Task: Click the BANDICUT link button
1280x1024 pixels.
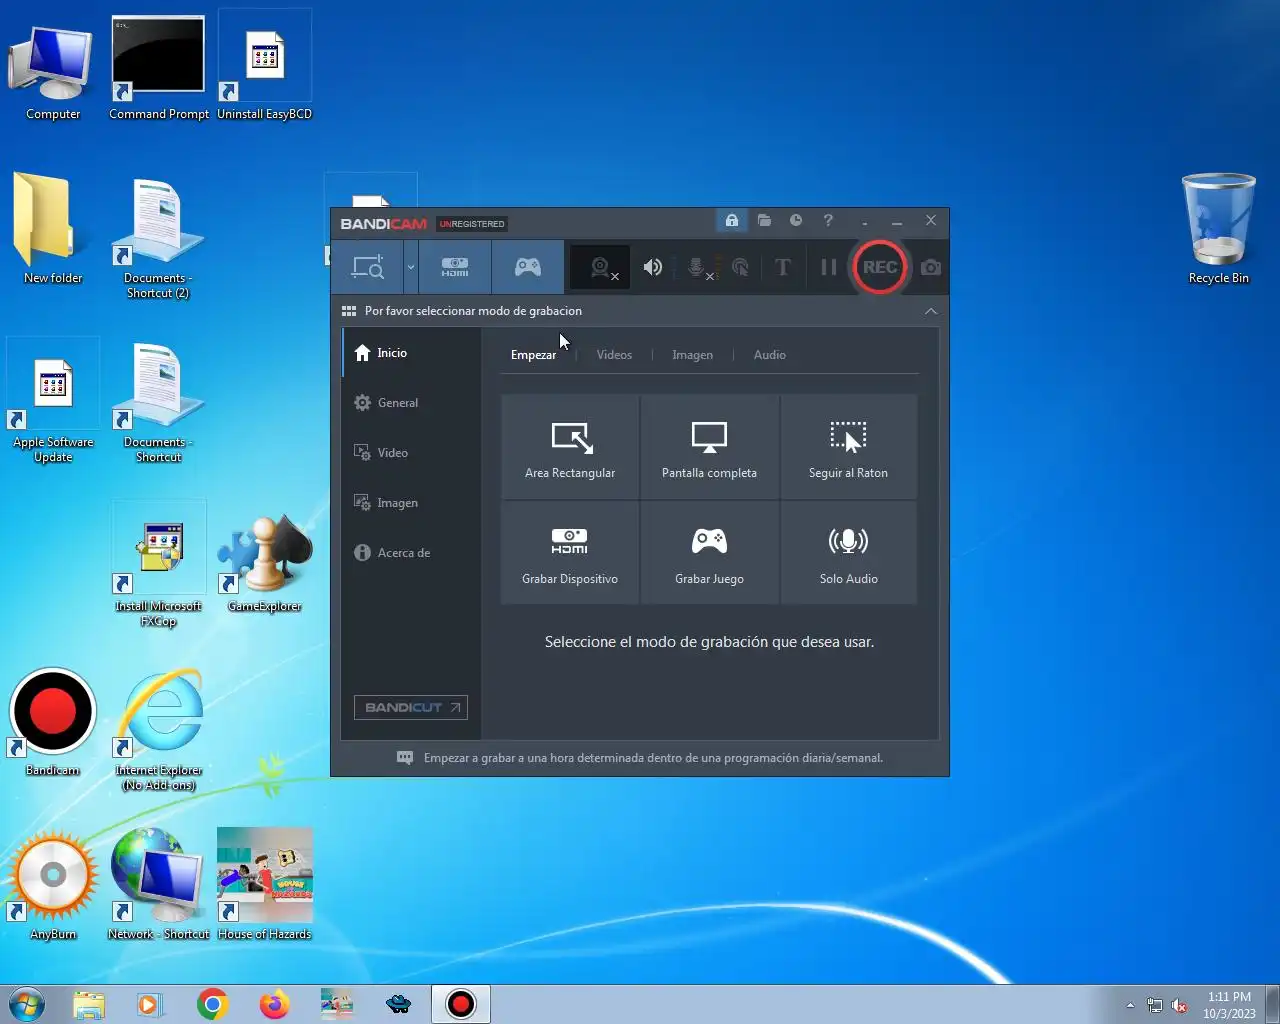Action: pos(411,707)
